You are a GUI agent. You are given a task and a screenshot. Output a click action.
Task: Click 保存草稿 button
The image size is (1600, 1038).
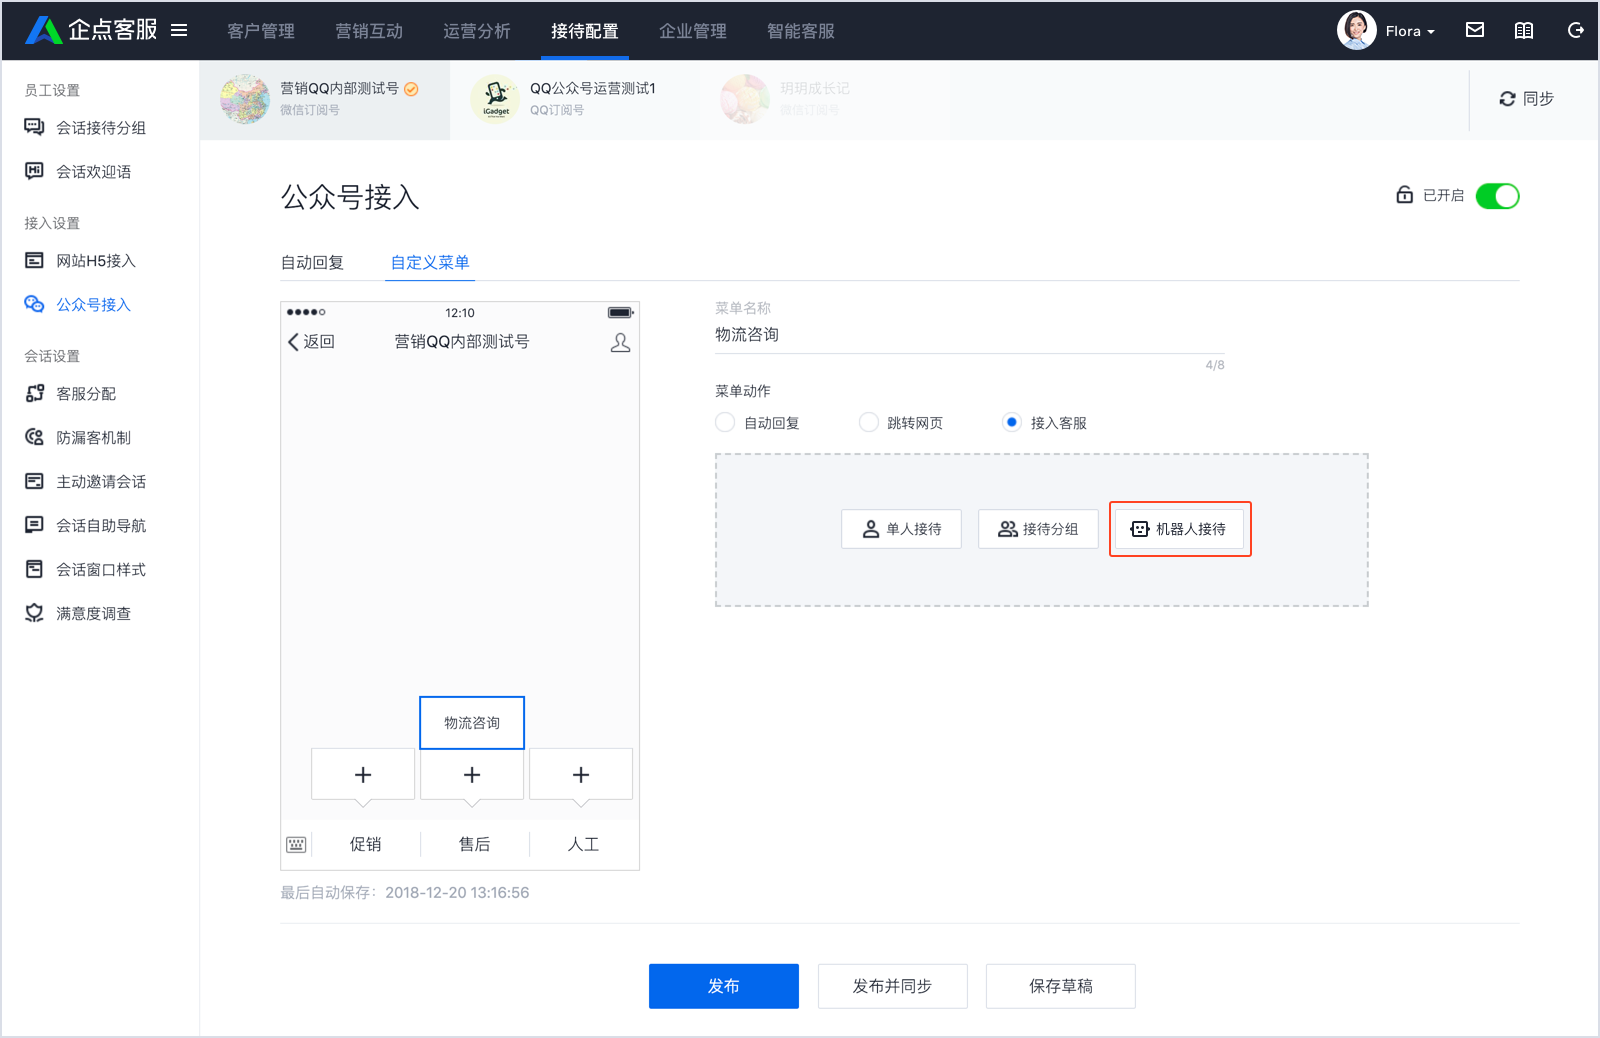coord(1061,986)
